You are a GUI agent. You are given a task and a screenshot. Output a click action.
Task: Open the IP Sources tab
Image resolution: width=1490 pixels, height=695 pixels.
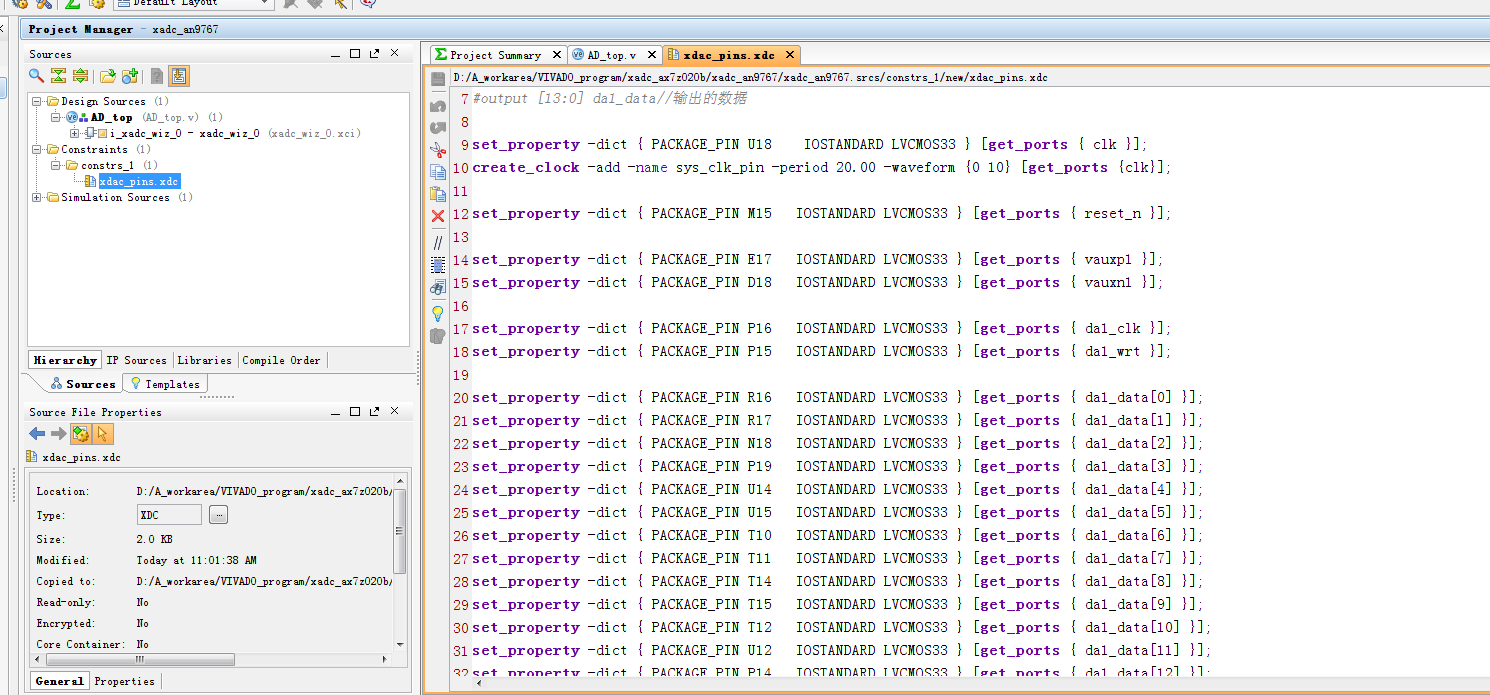137,360
